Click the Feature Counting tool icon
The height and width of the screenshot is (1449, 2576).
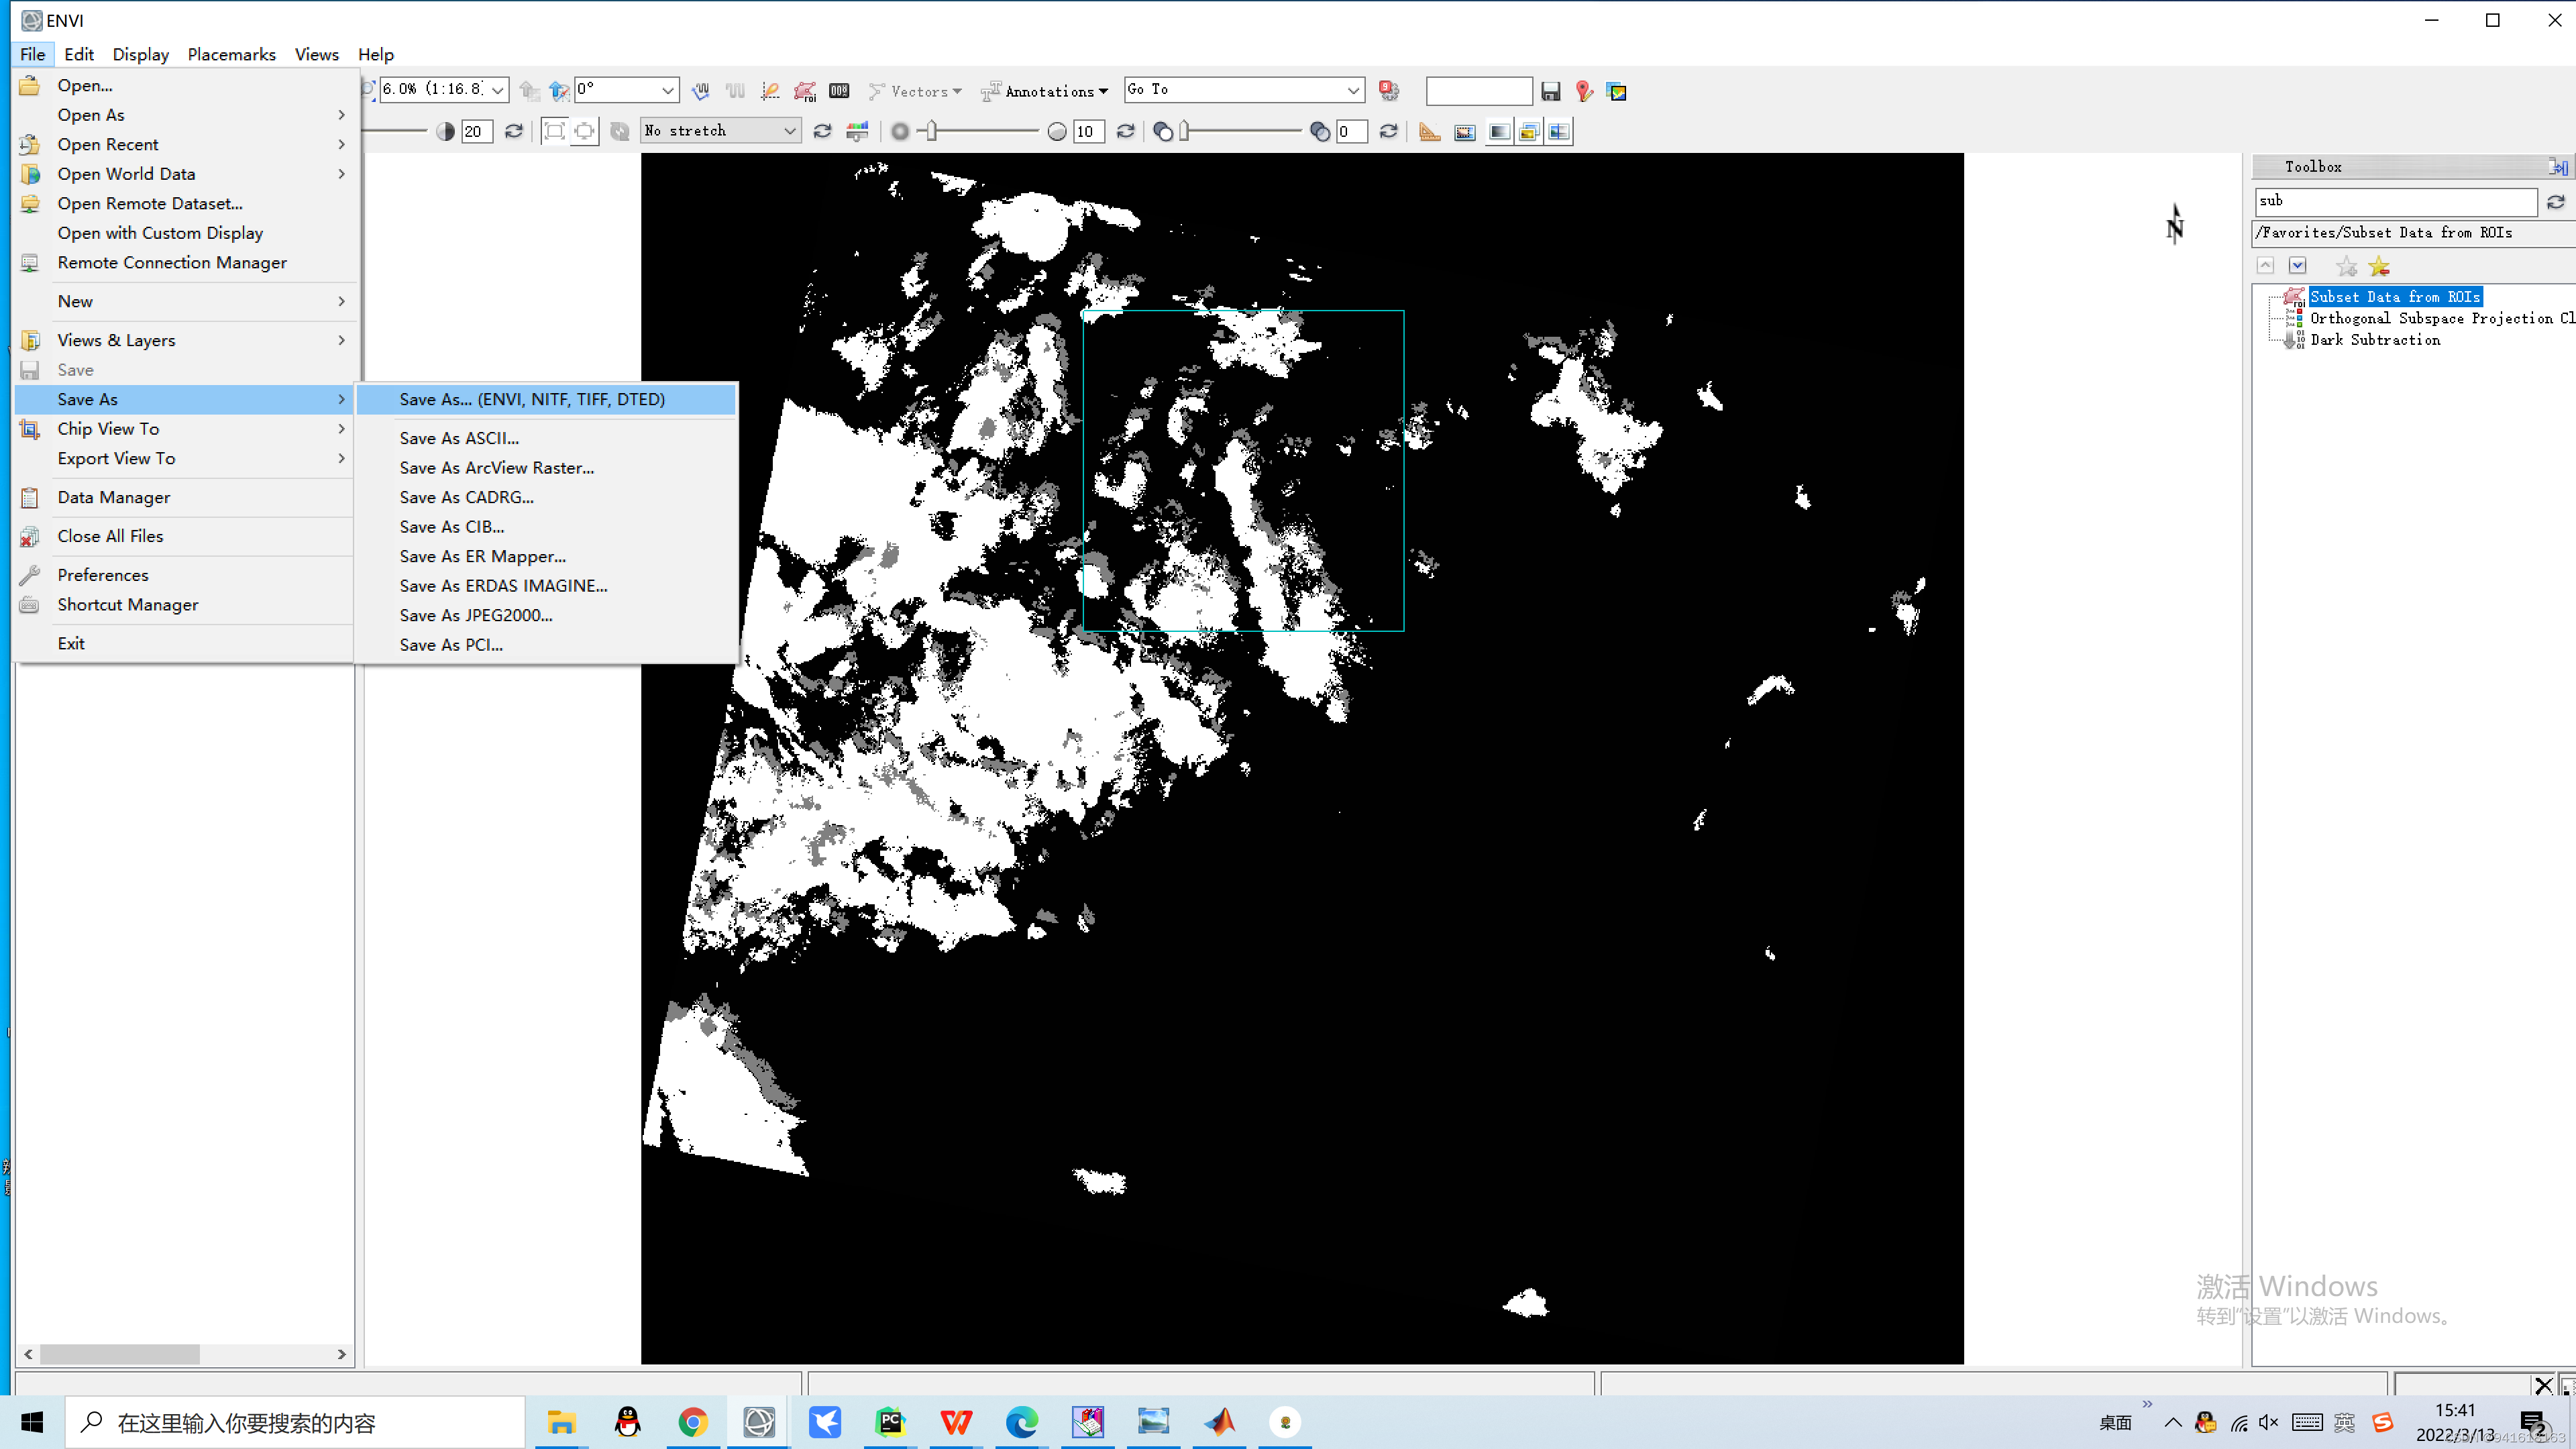[x=839, y=91]
